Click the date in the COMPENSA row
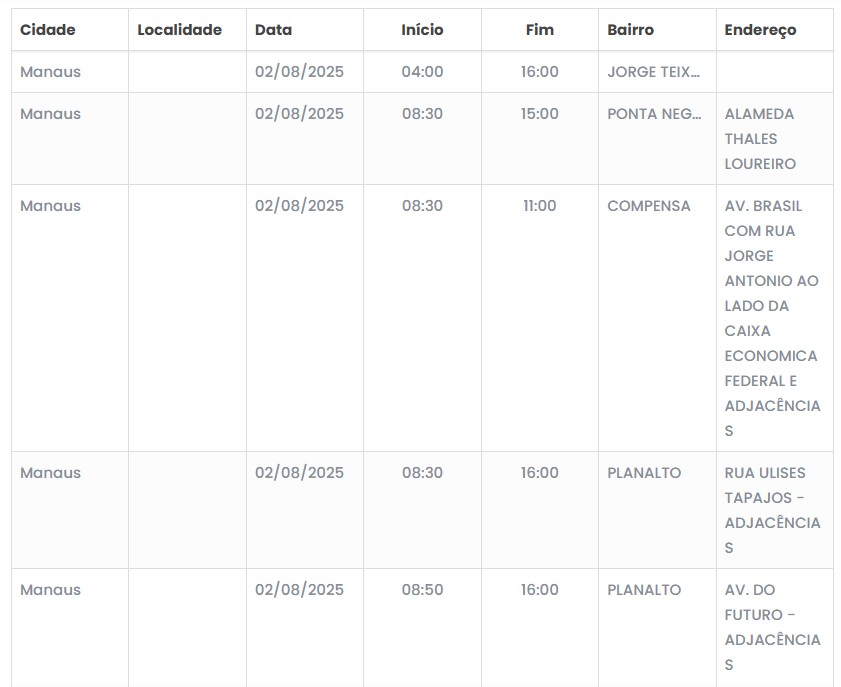841x687 pixels. [299, 206]
